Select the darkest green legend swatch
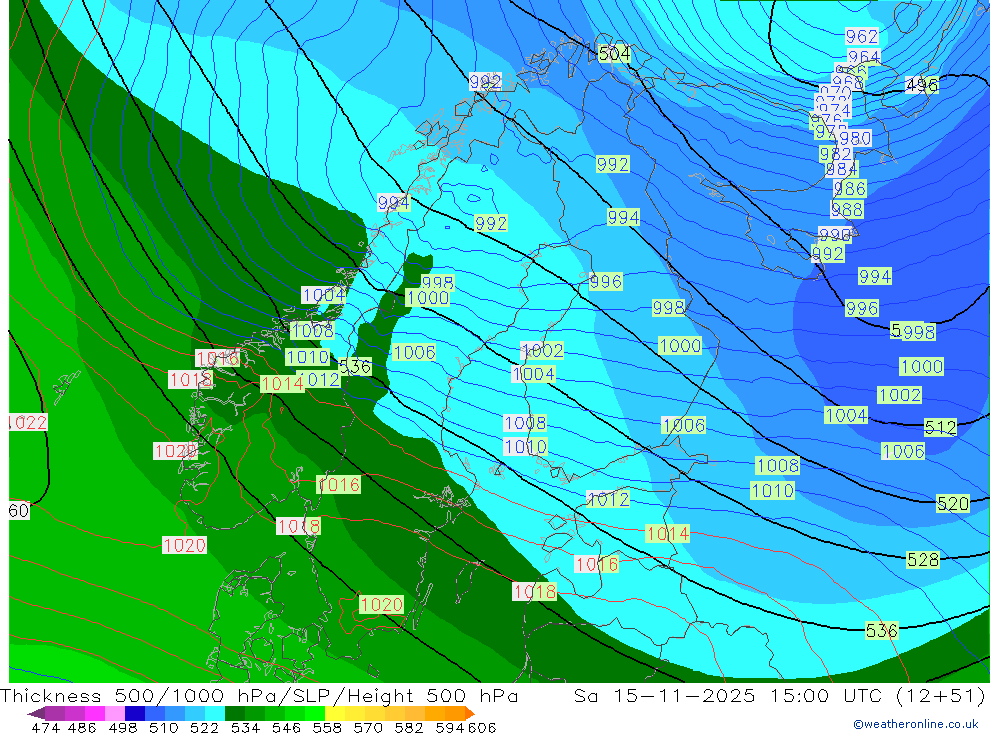This screenshot has height=733, width=1000. pos(235,713)
